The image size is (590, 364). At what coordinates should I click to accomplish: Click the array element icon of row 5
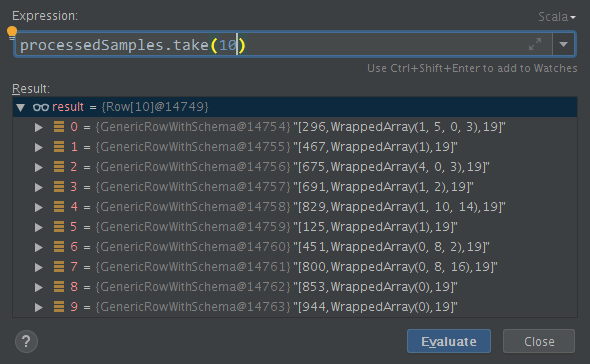(x=59, y=227)
